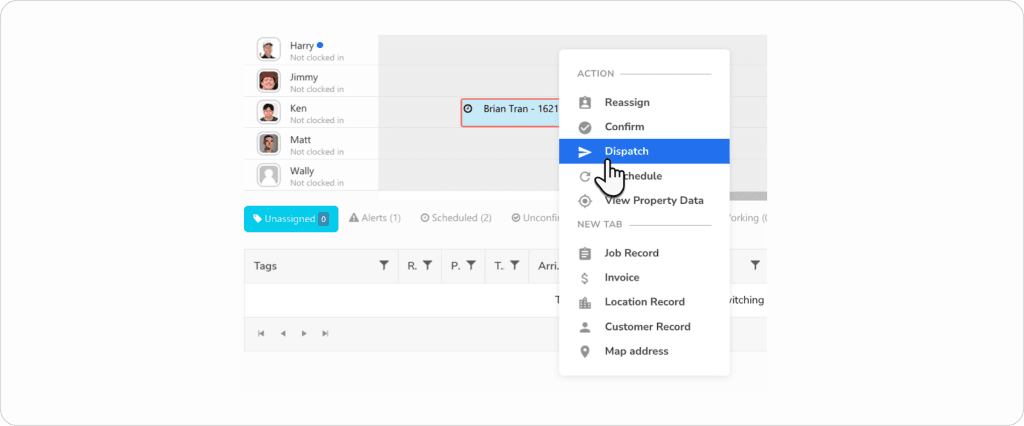Choose Confirm from the action menu
Image resolution: width=1024 pixels, height=426 pixels.
click(x=644, y=127)
